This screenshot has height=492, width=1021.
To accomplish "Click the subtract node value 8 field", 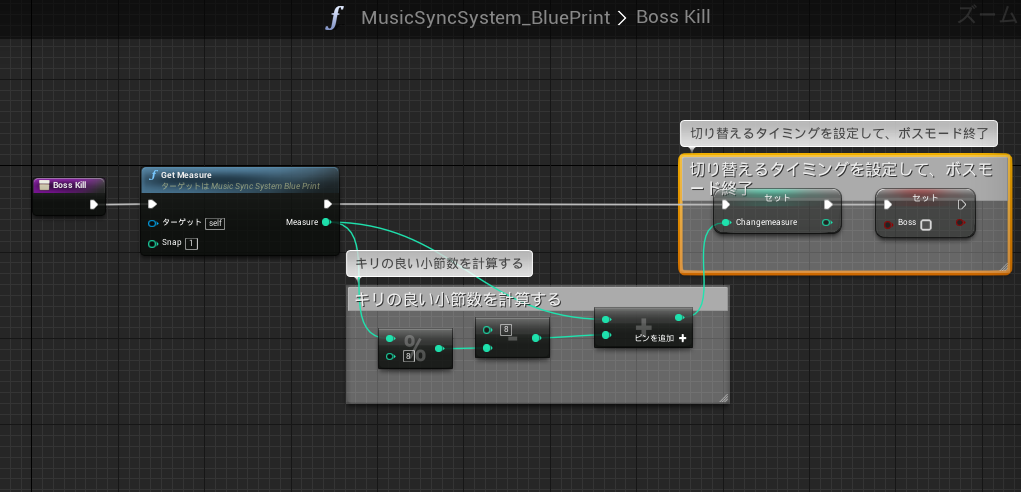I will point(506,330).
